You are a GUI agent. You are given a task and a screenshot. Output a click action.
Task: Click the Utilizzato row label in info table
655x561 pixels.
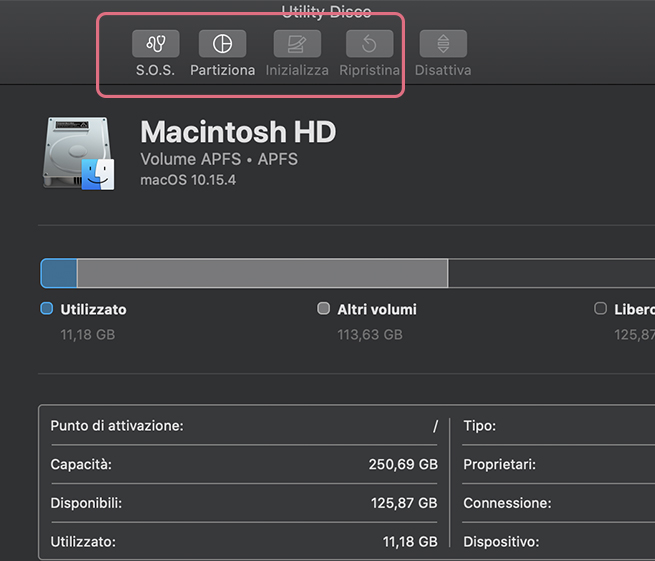tap(83, 542)
